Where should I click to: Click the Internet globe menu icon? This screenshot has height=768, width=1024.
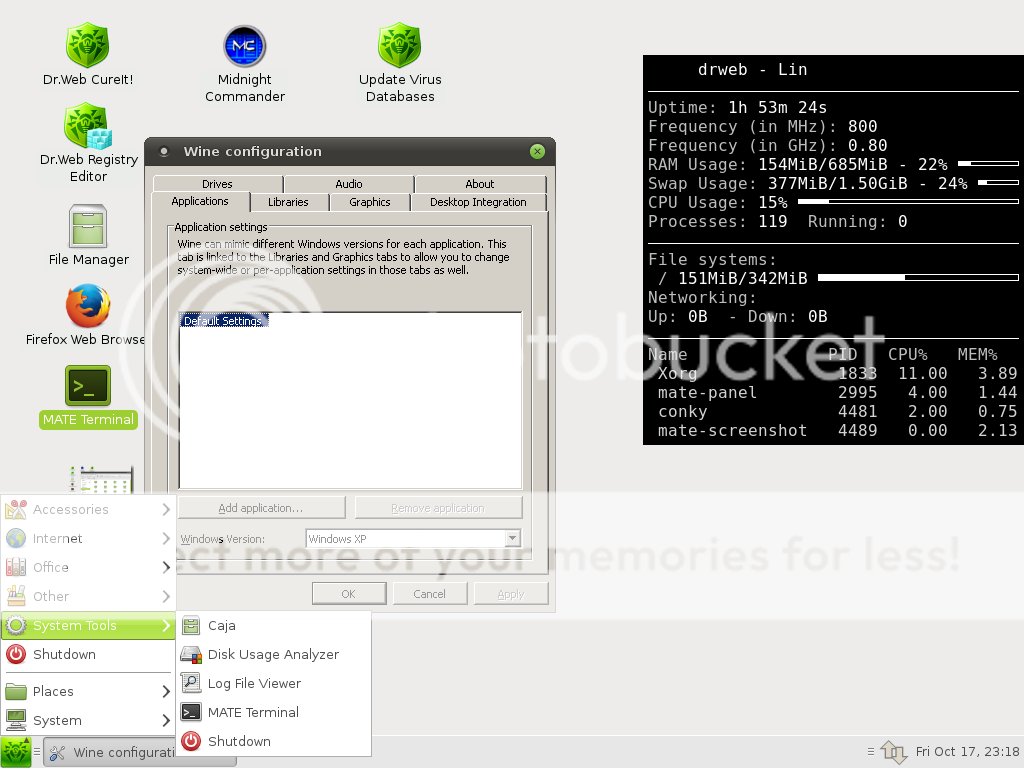[x=16, y=538]
